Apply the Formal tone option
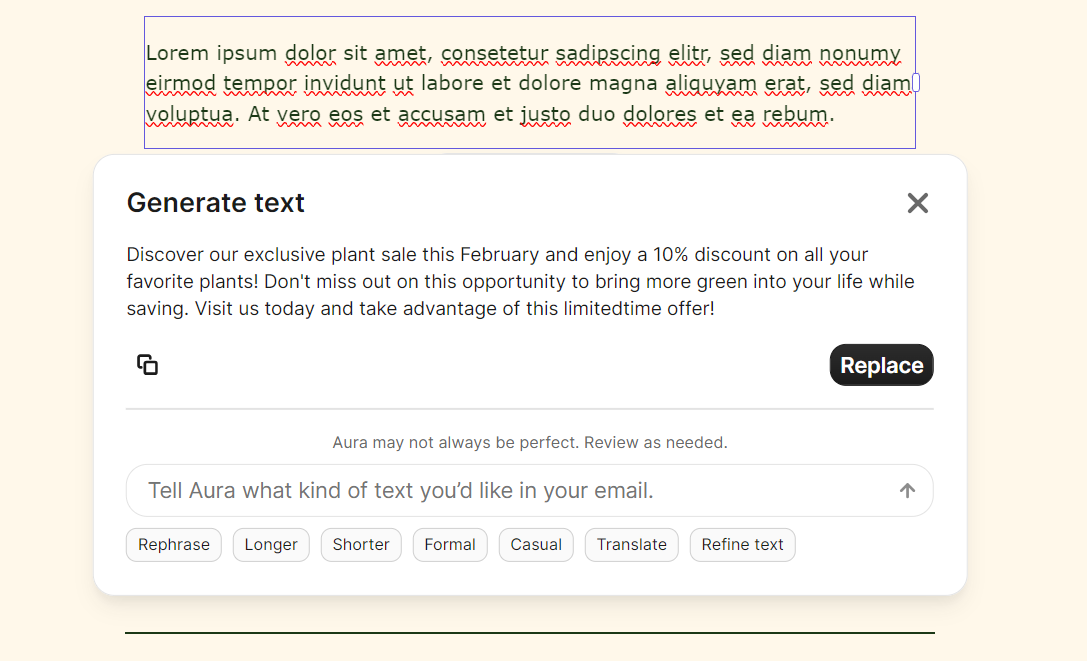Viewport: 1087px width, 661px height. pyautogui.click(x=450, y=544)
